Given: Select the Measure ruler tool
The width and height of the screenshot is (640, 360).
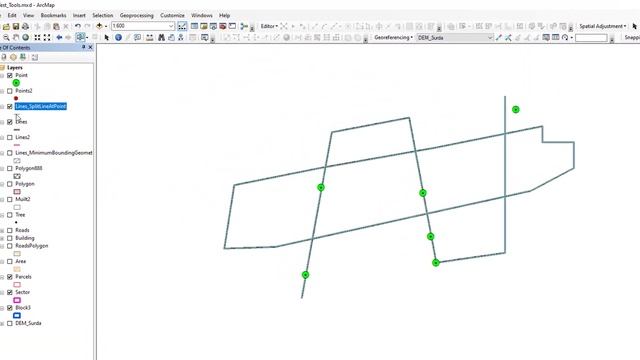Looking at the screenshot, I should pyautogui.click(x=150, y=38).
